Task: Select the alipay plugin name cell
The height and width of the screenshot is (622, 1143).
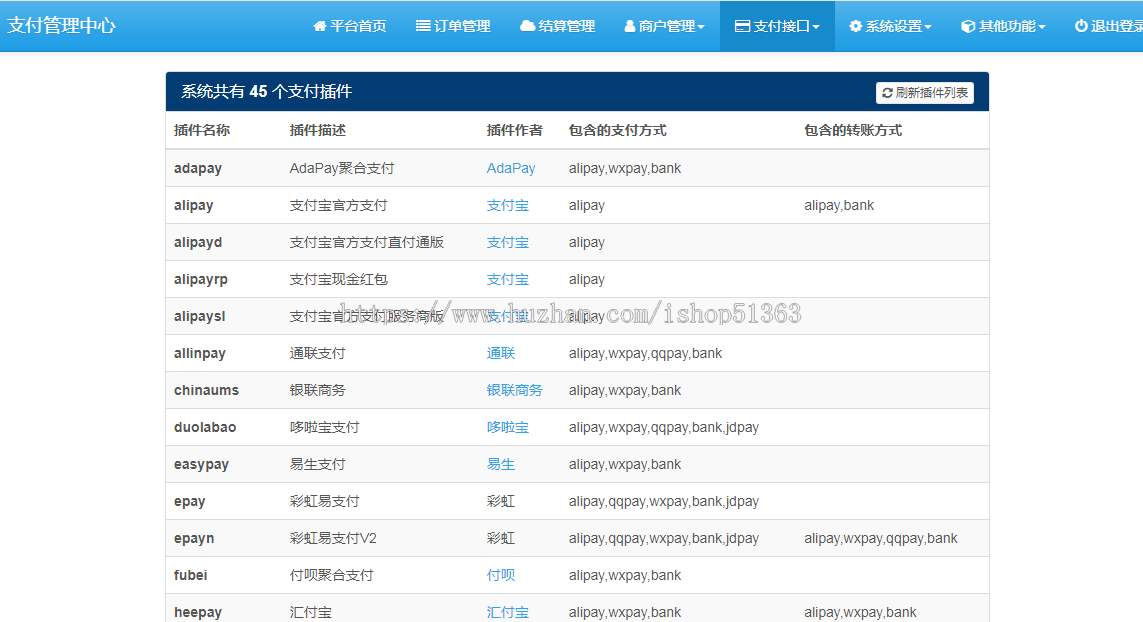Action: tap(193, 206)
